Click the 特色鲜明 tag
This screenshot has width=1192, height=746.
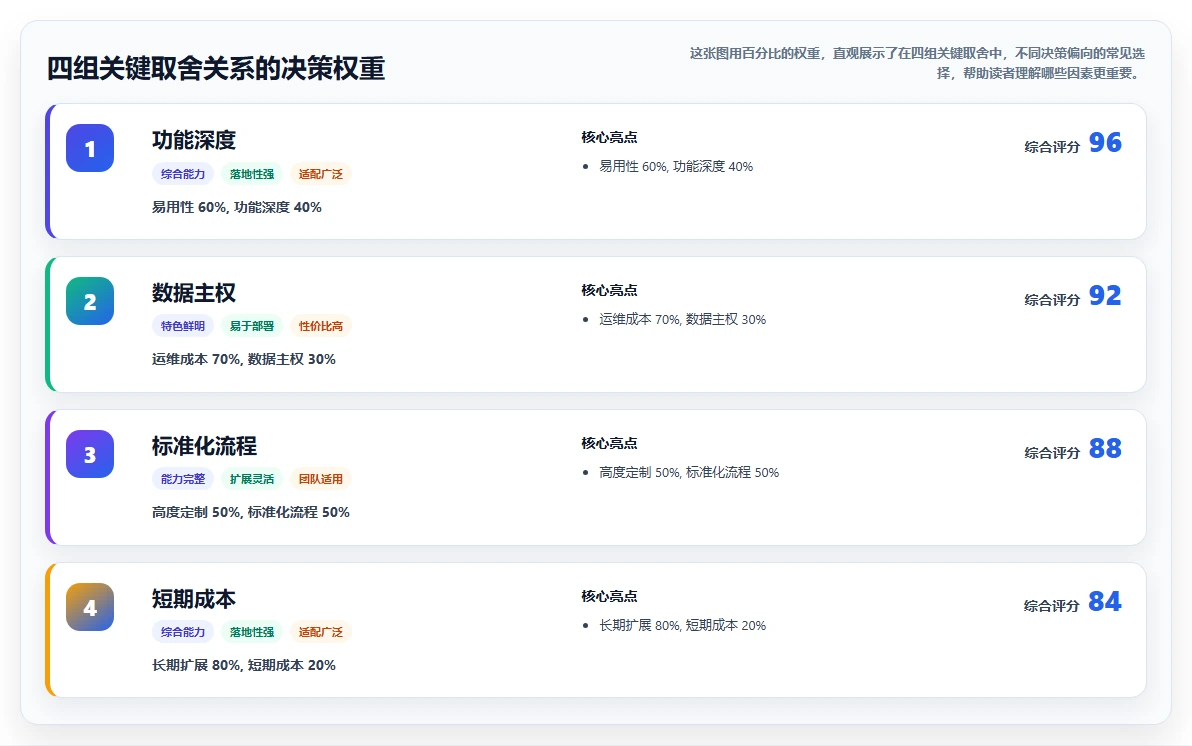click(x=182, y=326)
